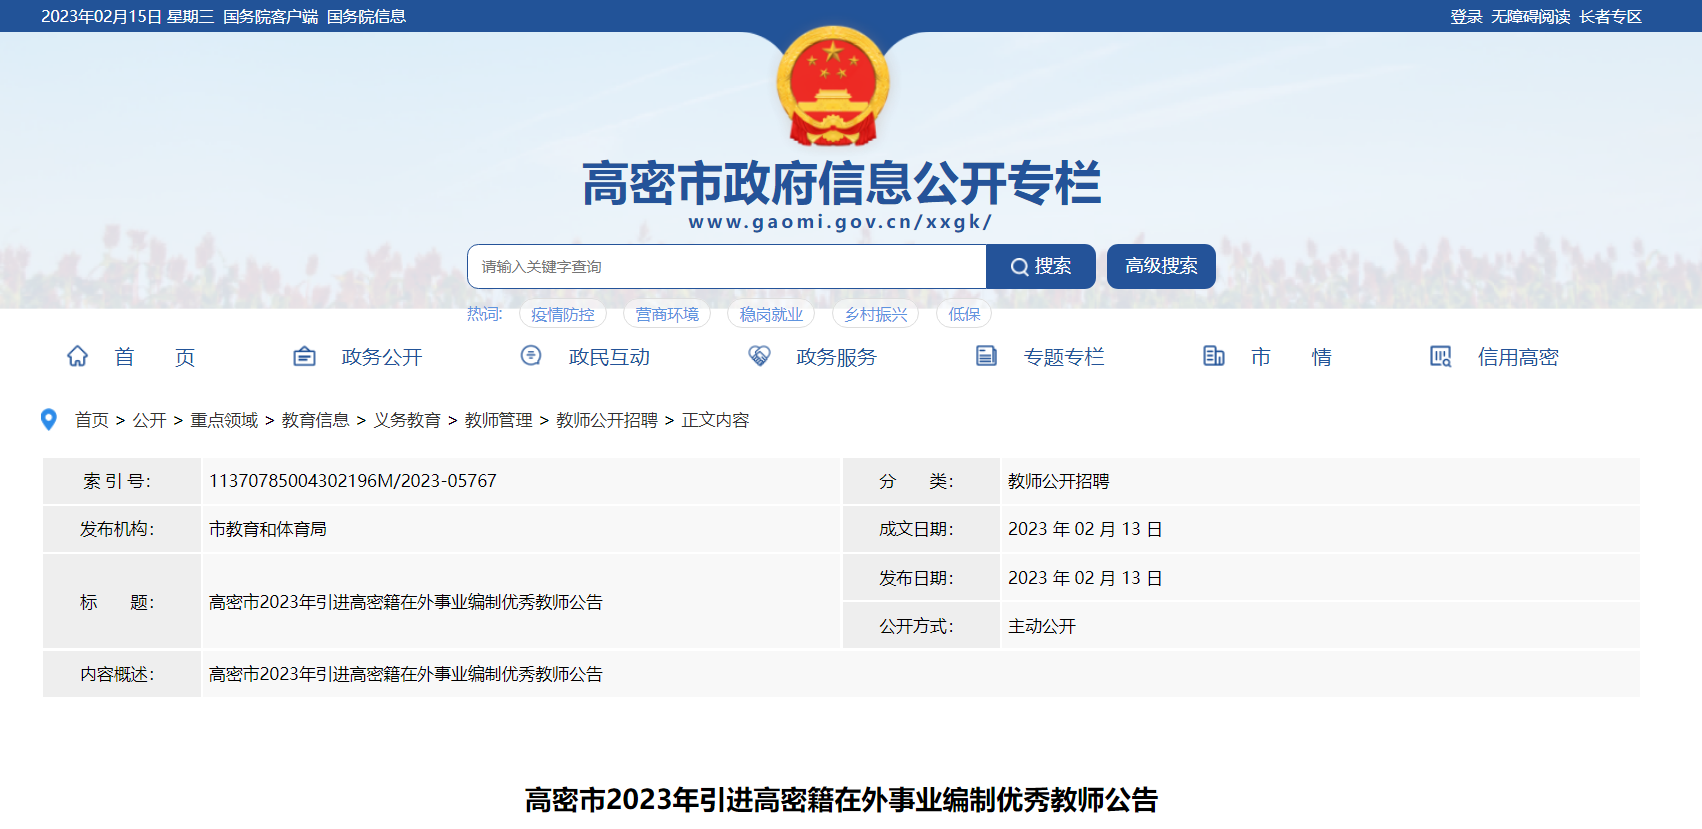Screen dimensions: 1702x829
Task: Switch to 长者专区 elder mode
Action: (1611, 17)
